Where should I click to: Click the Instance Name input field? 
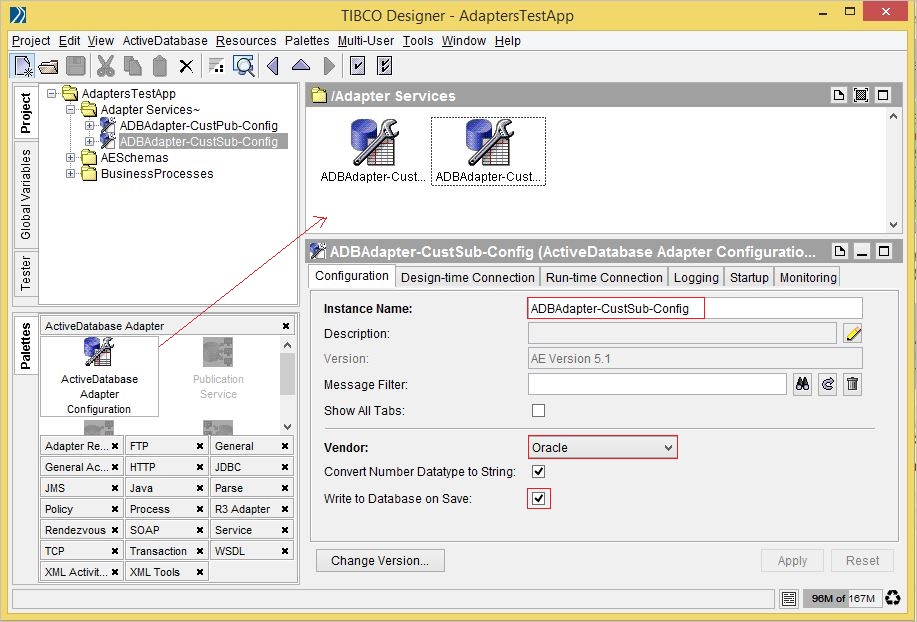tap(695, 308)
